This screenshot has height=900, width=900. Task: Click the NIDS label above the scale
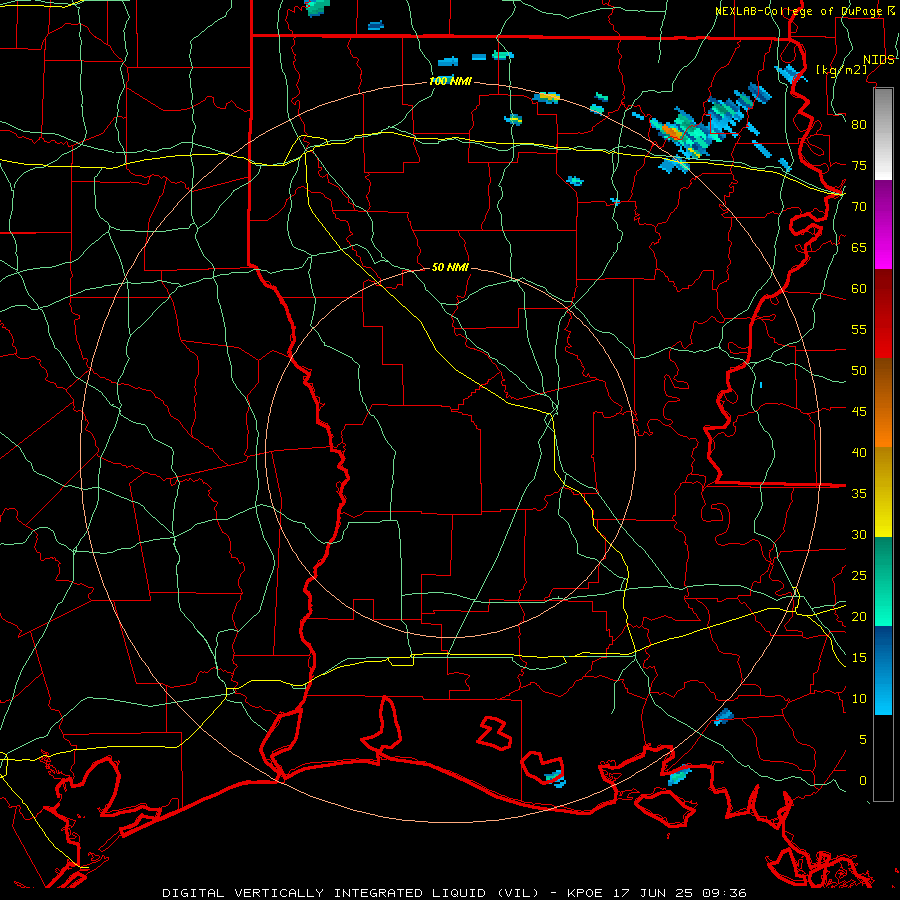coord(878,60)
